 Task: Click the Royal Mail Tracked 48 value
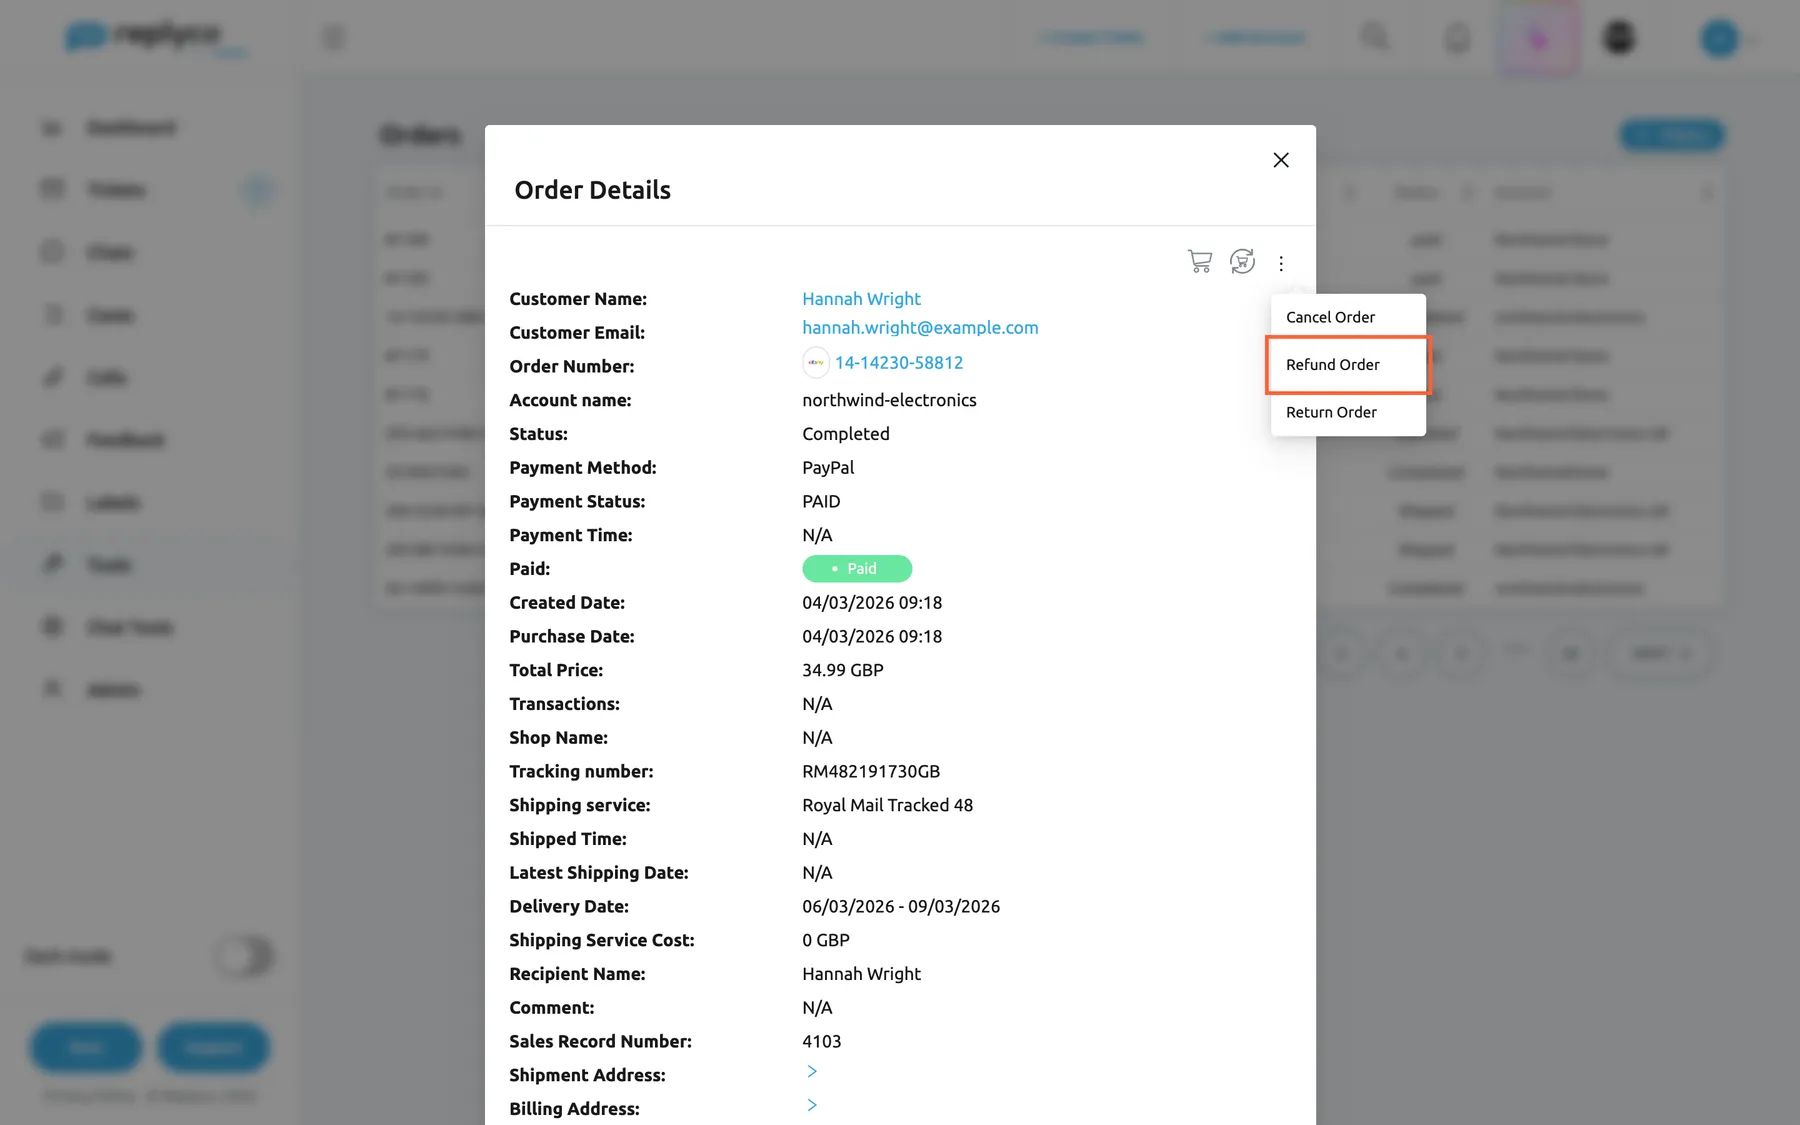[x=887, y=805]
